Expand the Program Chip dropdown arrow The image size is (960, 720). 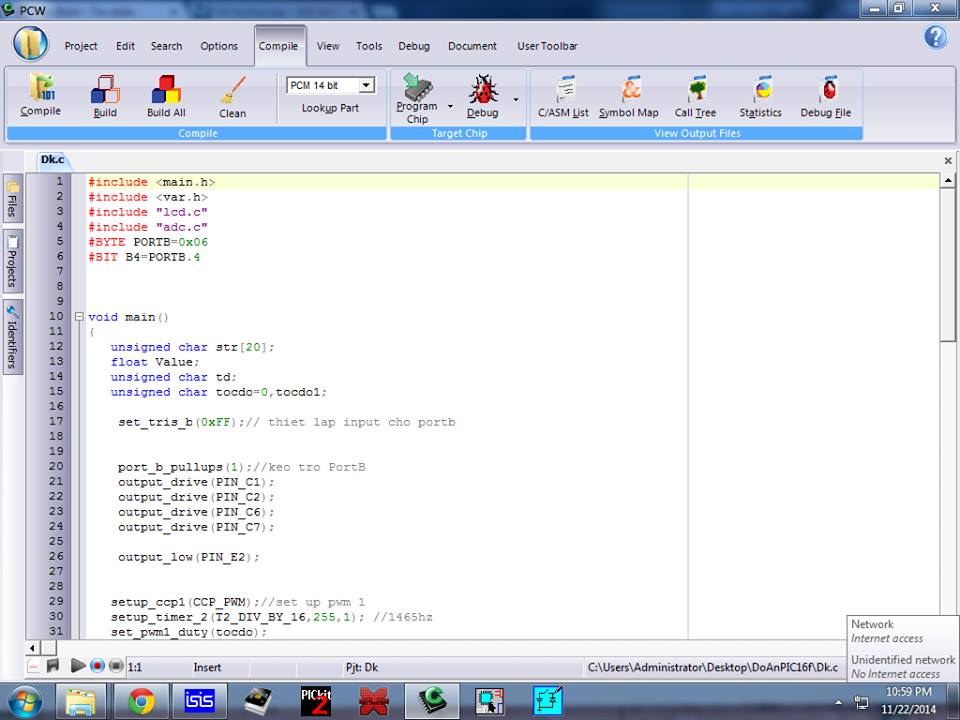pyautogui.click(x=450, y=105)
